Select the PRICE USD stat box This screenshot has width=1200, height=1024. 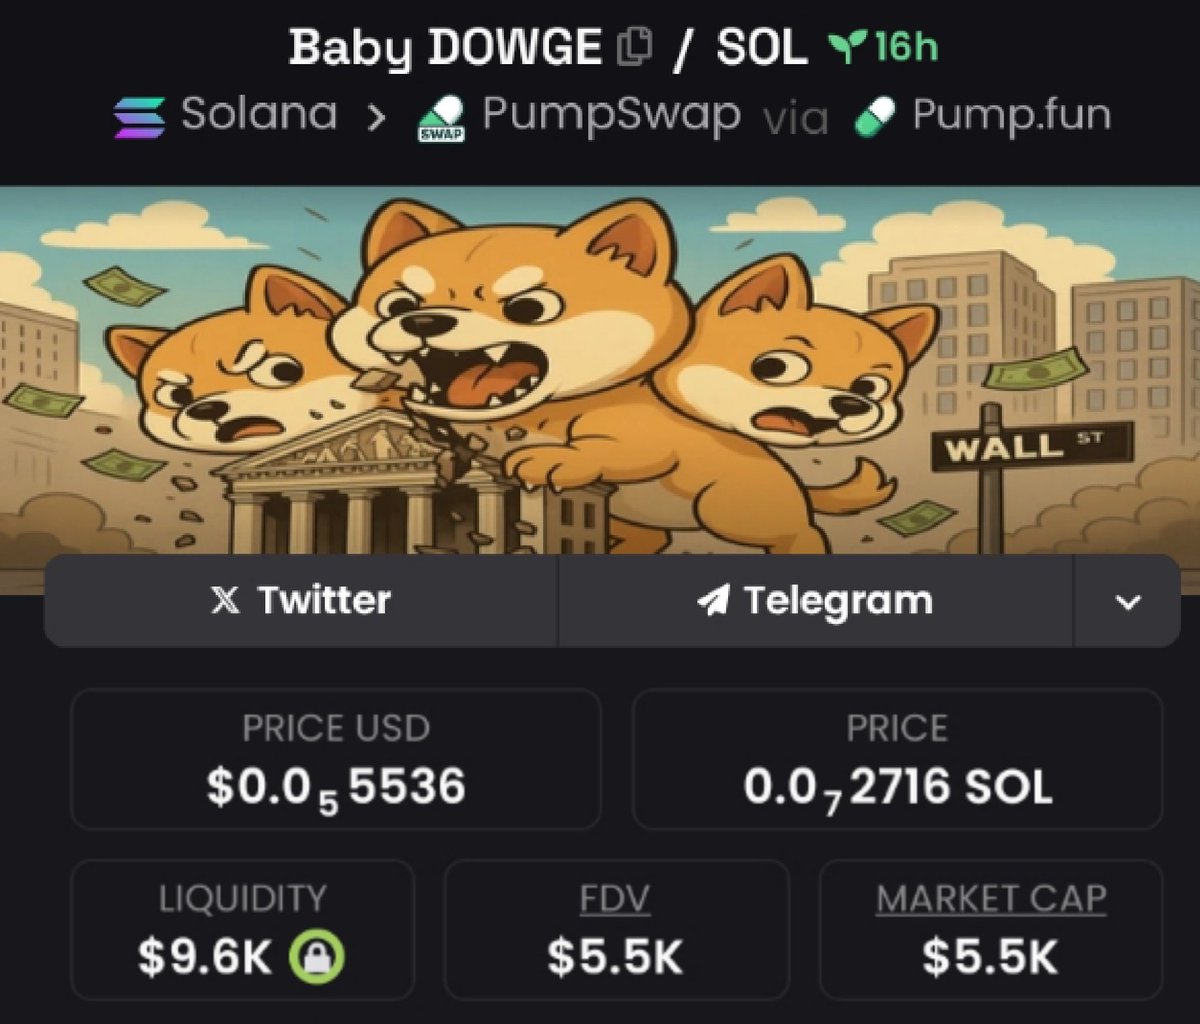(336, 759)
